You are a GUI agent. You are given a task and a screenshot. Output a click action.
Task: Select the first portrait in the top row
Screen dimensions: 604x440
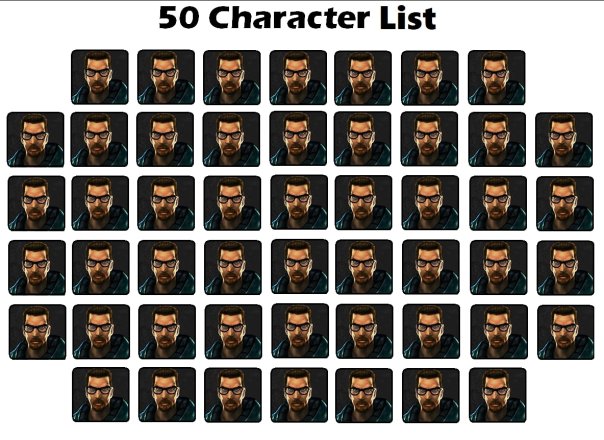tap(100, 77)
